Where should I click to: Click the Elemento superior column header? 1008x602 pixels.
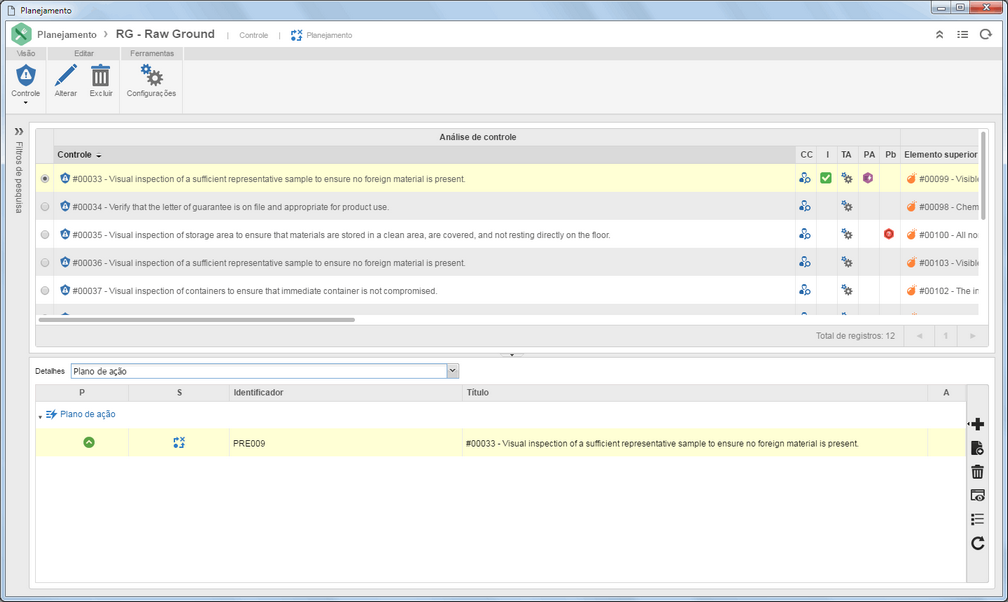click(x=940, y=154)
